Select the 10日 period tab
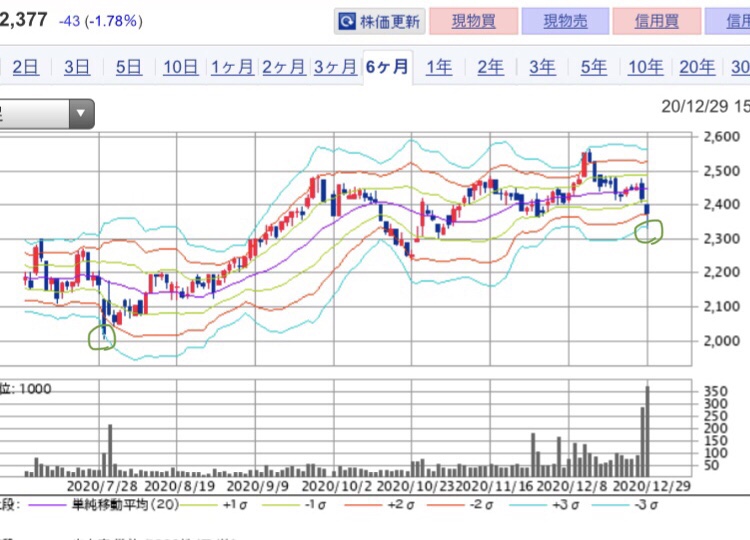 tap(181, 67)
